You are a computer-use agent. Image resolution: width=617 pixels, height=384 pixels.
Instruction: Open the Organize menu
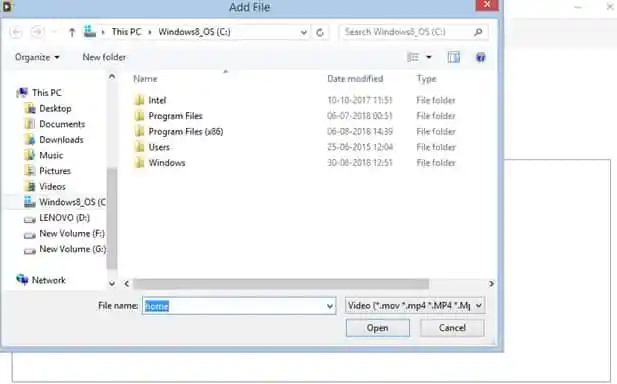(x=37, y=57)
